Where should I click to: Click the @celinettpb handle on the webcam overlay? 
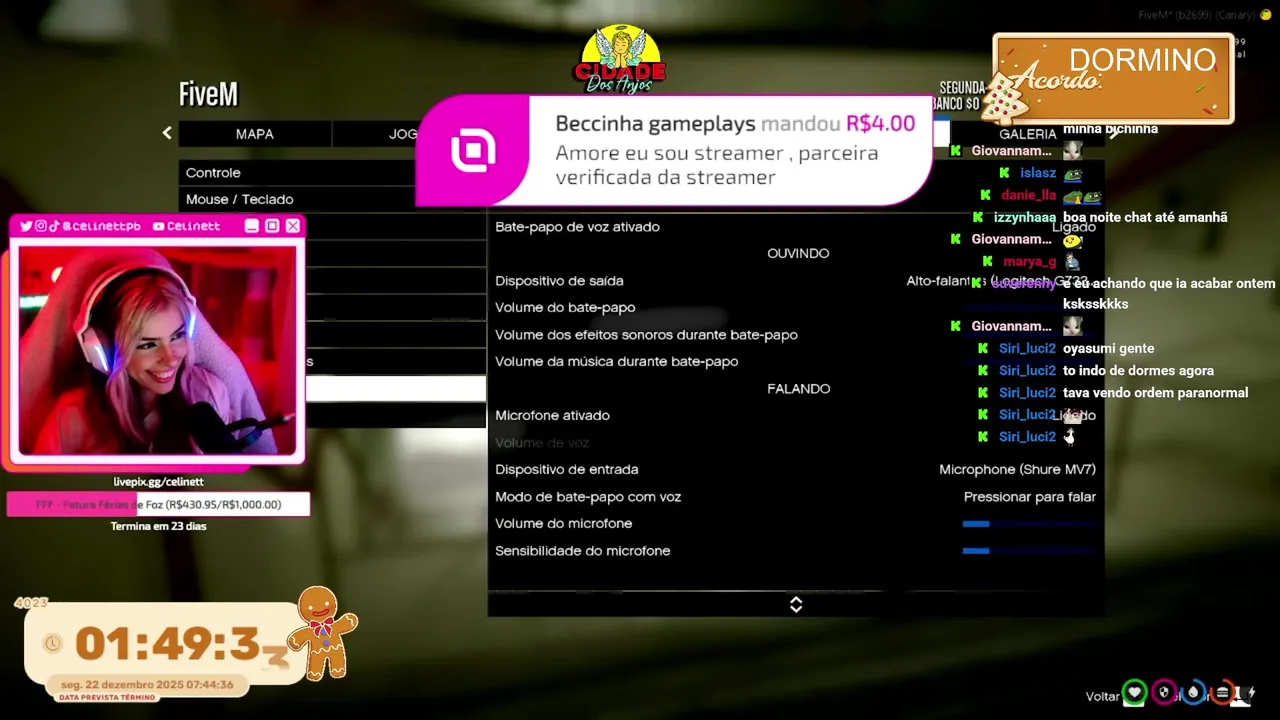pos(103,226)
